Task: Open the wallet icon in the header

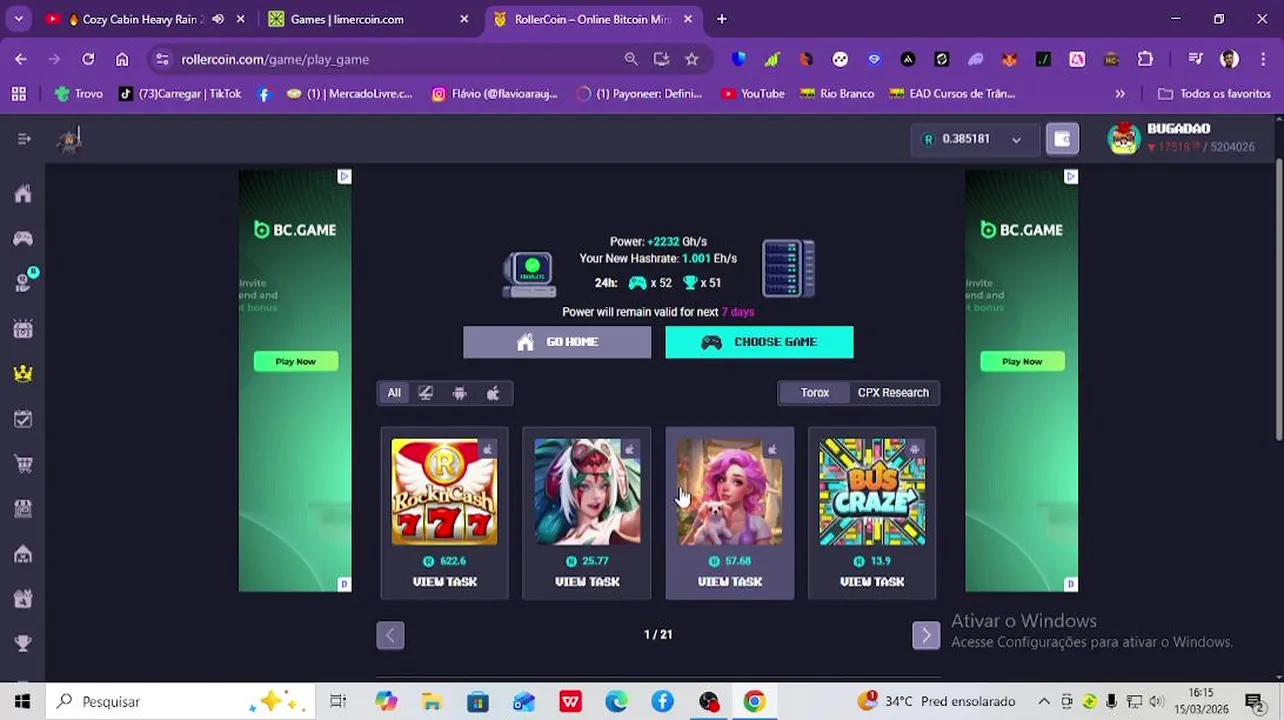Action: click(1062, 139)
